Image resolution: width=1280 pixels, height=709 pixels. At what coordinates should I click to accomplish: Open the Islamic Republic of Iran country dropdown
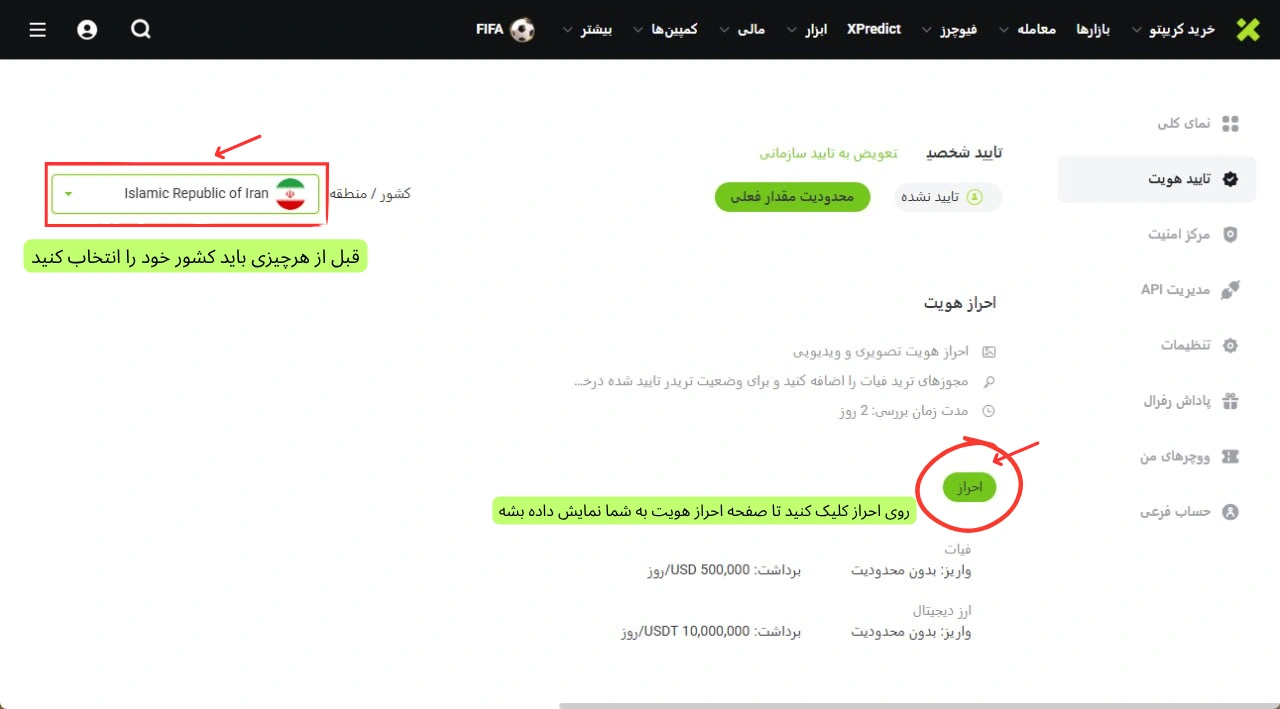[186, 194]
